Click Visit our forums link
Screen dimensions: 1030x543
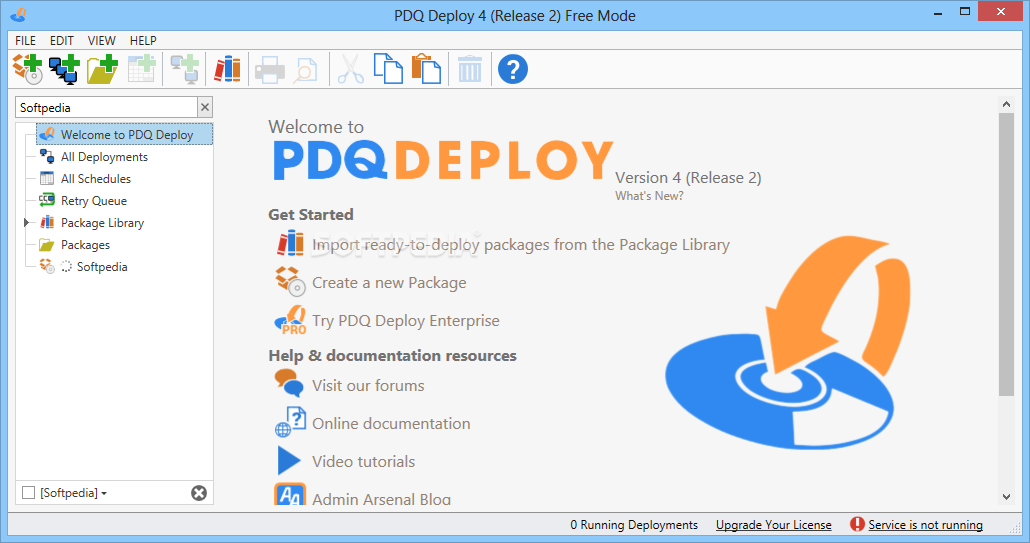click(x=368, y=385)
